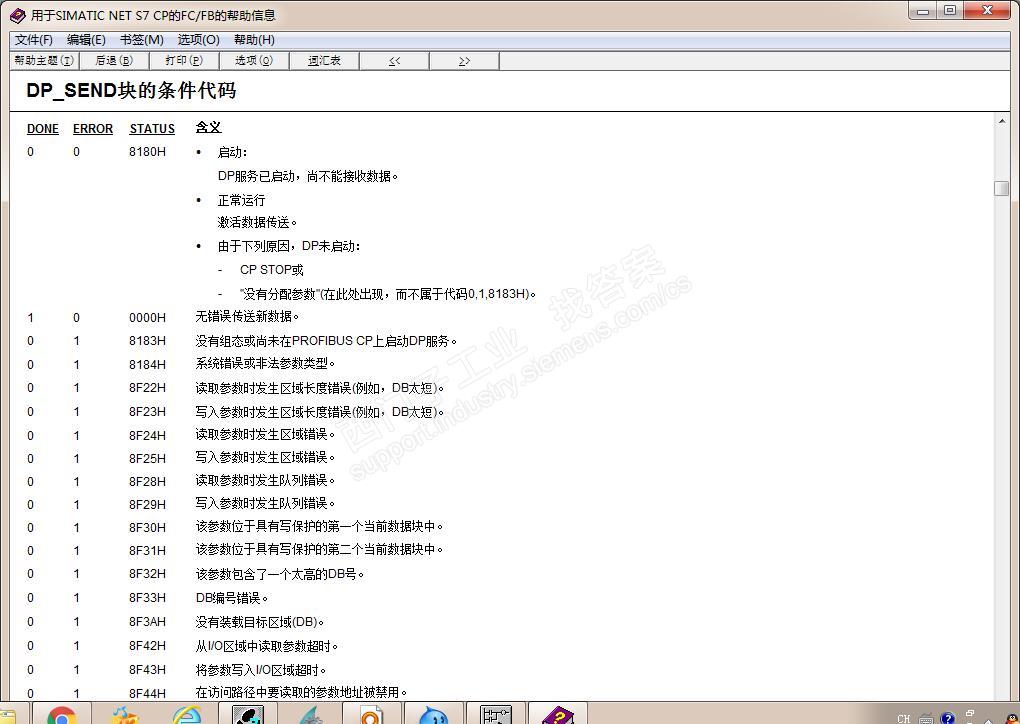Click the text 系统错误或非法参数类型。
The height and width of the screenshot is (724, 1020).
265,364
